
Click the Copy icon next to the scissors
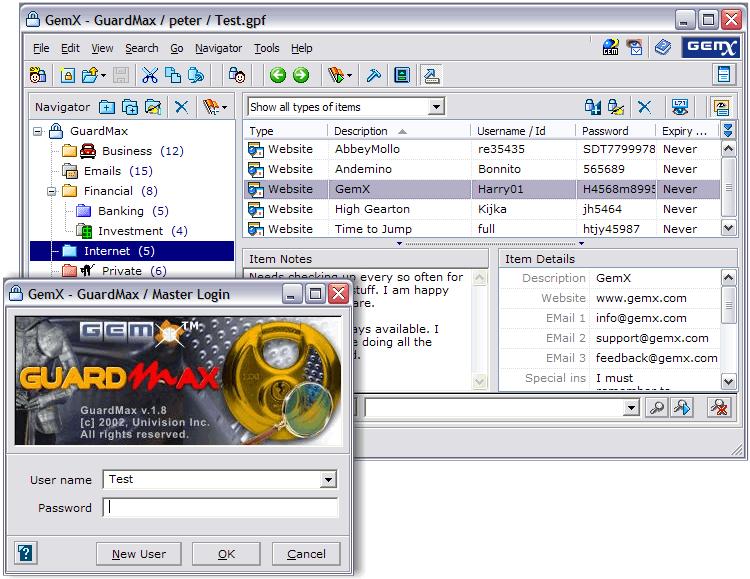pyautogui.click(x=173, y=76)
